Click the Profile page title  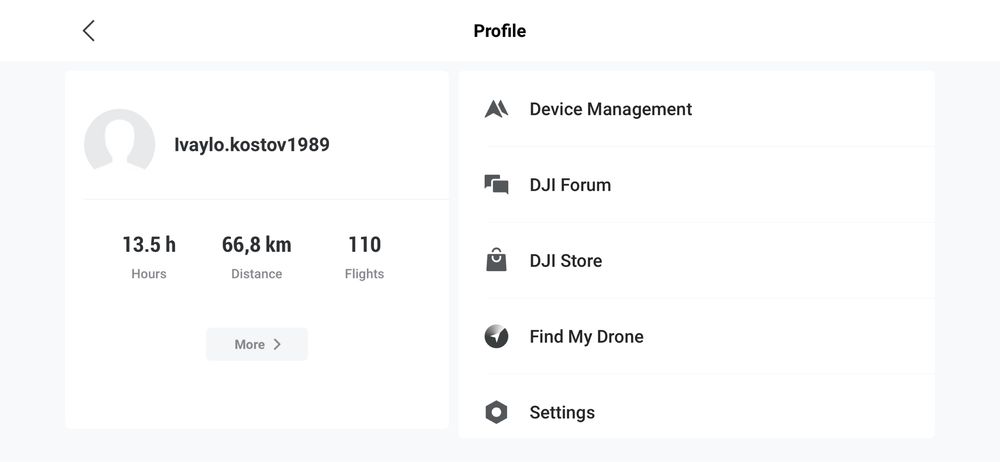tap(499, 31)
